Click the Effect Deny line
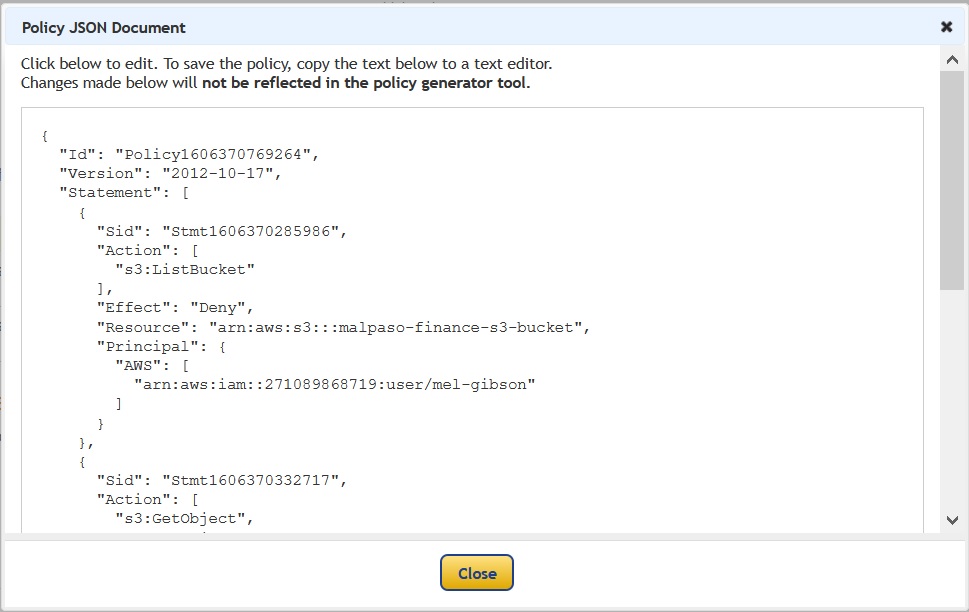Image resolution: width=969 pixels, height=612 pixels. coord(175,308)
